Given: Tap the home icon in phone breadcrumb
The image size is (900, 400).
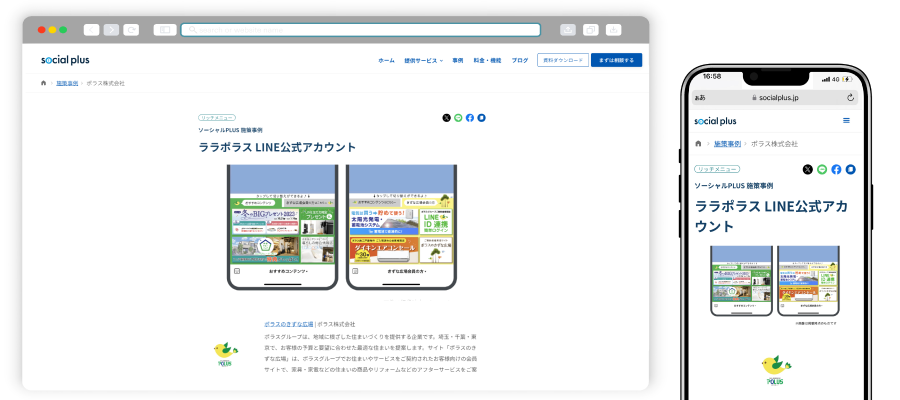Looking at the screenshot, I should tap(698, 143).
